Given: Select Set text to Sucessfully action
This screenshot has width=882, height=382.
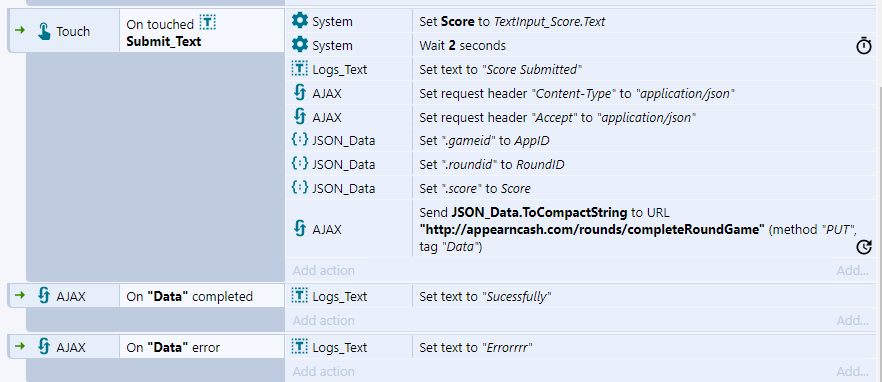Looking at the screenshot, I should click(644, 296).
